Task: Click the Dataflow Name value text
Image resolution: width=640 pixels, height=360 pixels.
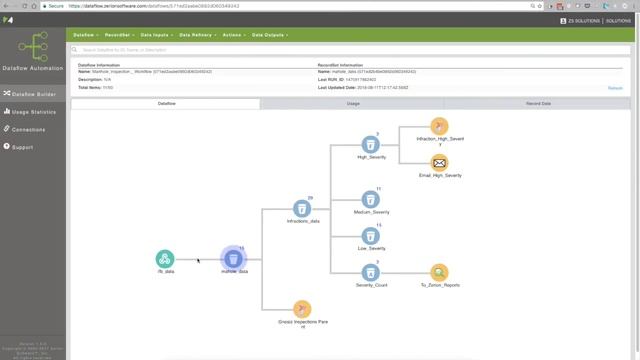Action: point(152,72)
